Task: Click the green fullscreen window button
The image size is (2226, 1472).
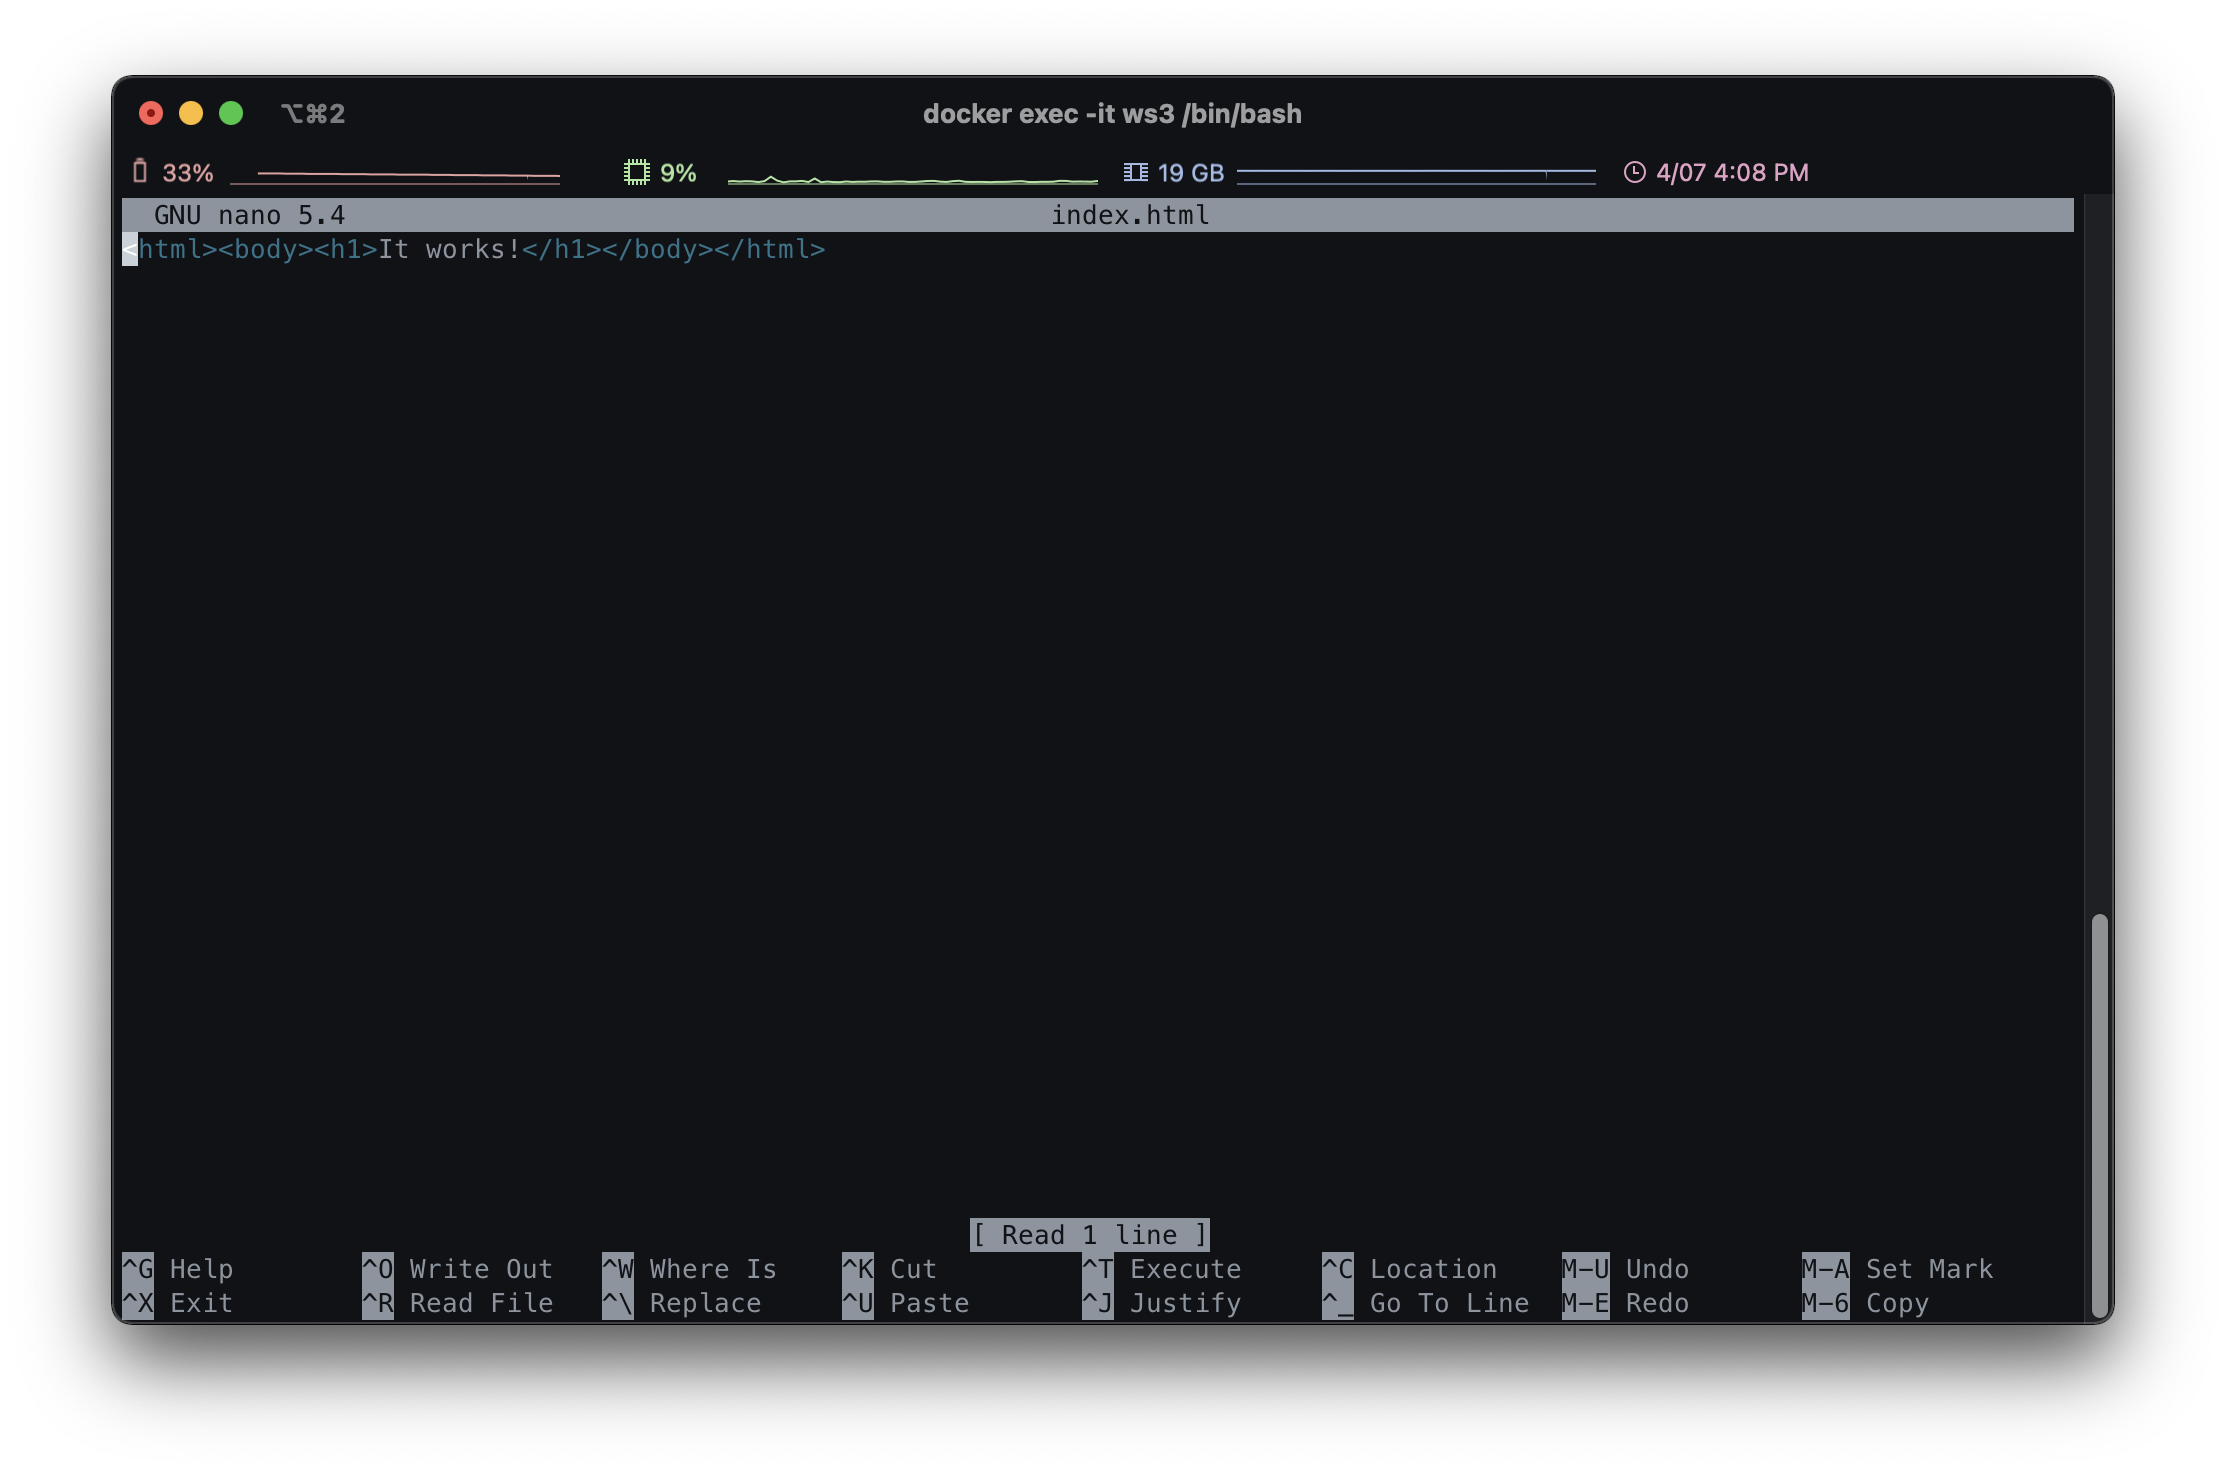Action: (231, 113)
